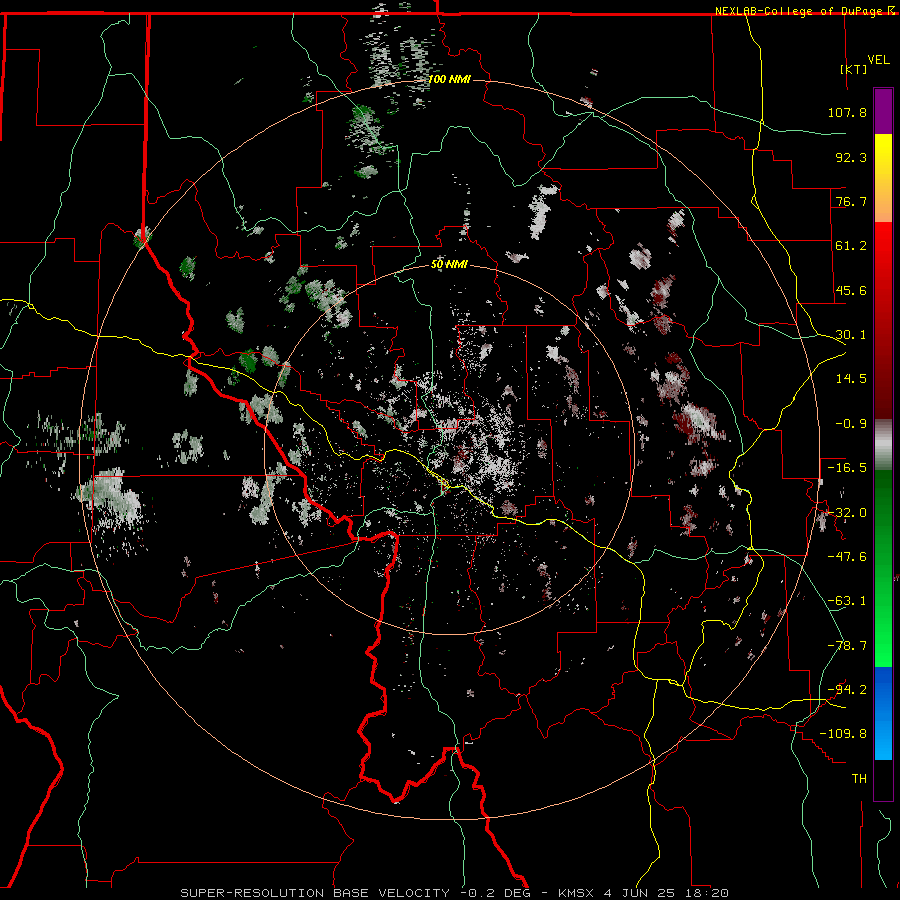
Task: Click the -0.9 velocity scale value
Action: click(851, 424)
